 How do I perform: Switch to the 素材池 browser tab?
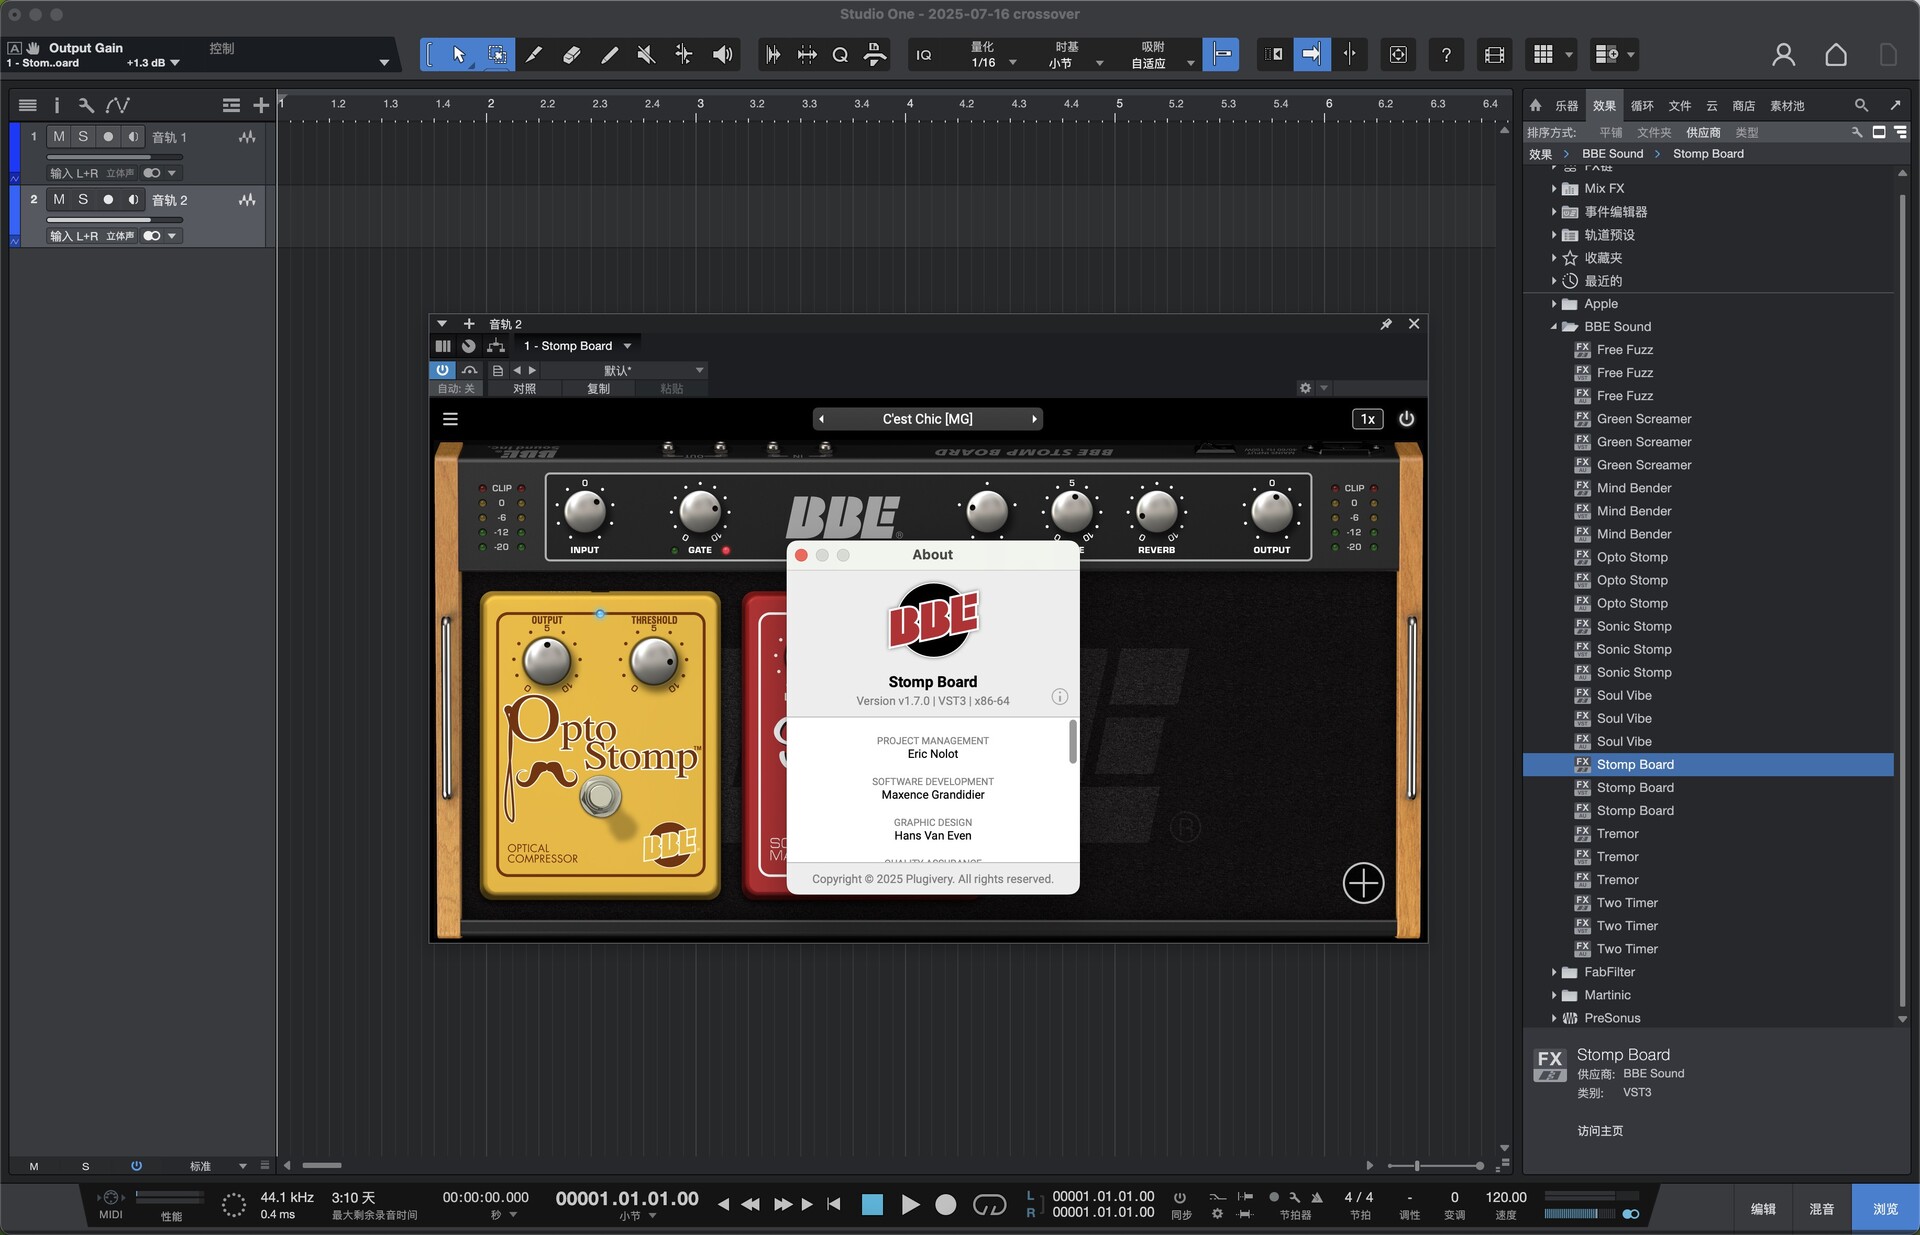(1787, 105)
